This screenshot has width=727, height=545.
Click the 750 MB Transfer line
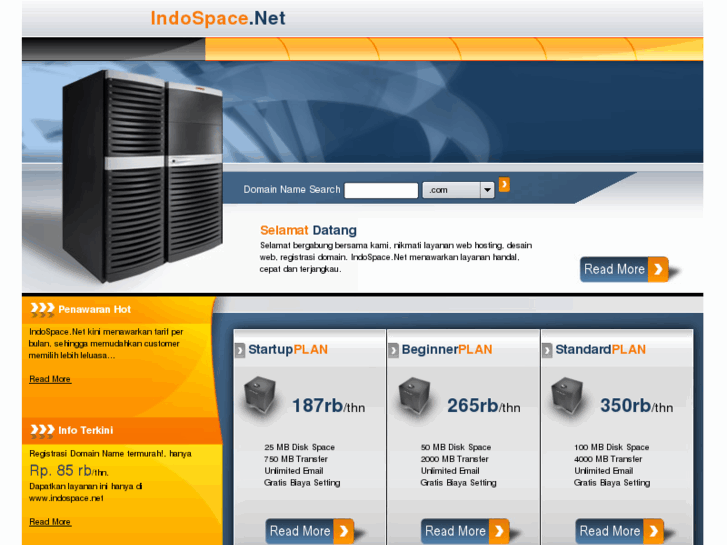click(296, 459)
